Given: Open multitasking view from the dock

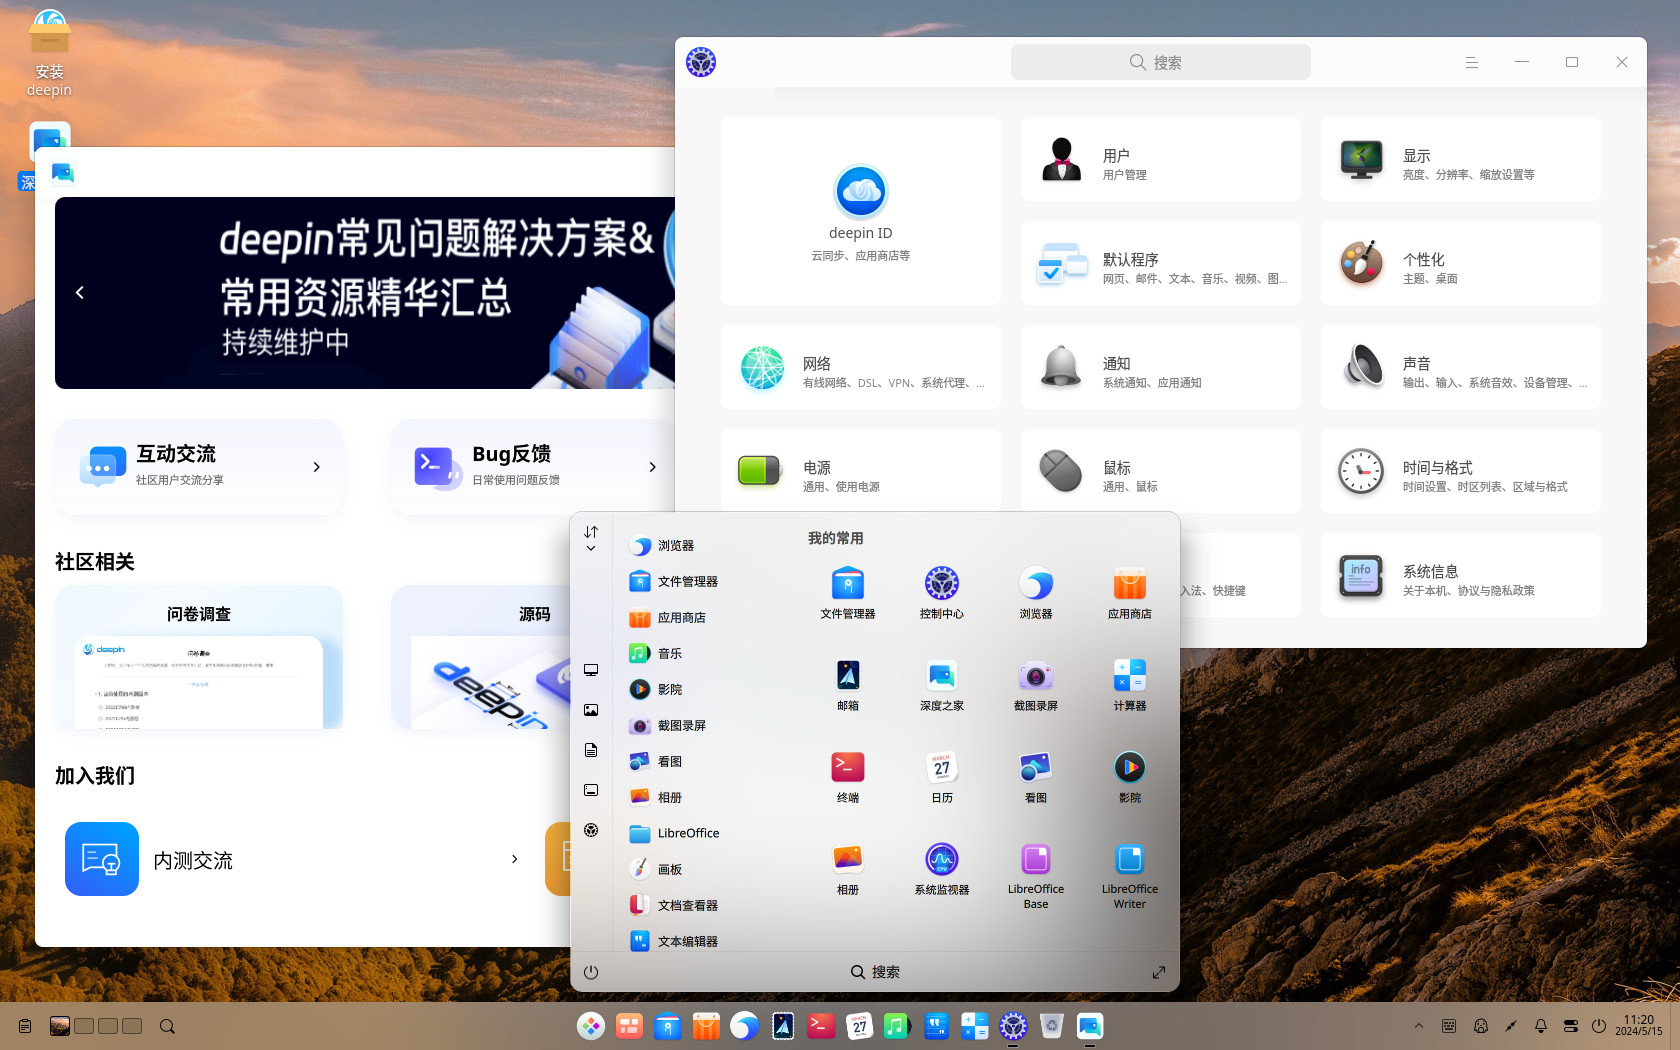Looking at the screenshot, I should tap(629, 1026).
